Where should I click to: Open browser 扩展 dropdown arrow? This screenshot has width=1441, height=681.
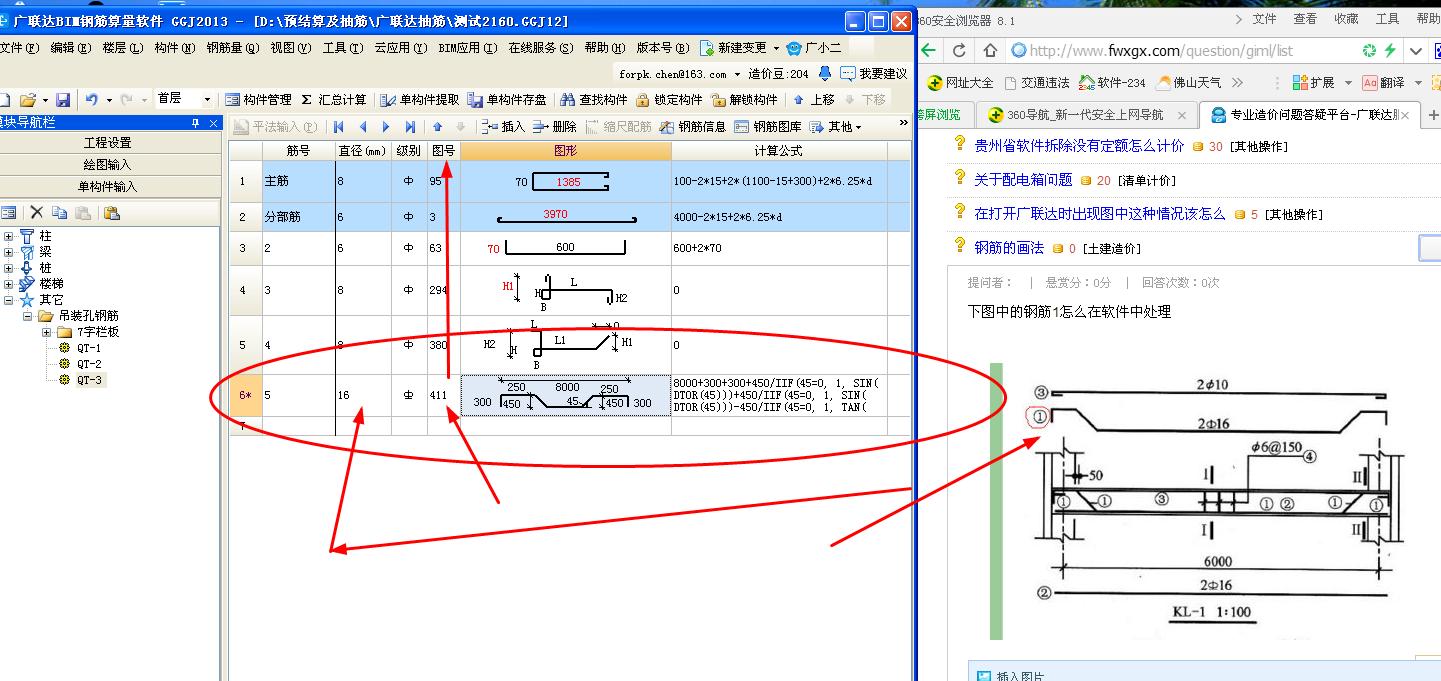(x=1348, y=83)
